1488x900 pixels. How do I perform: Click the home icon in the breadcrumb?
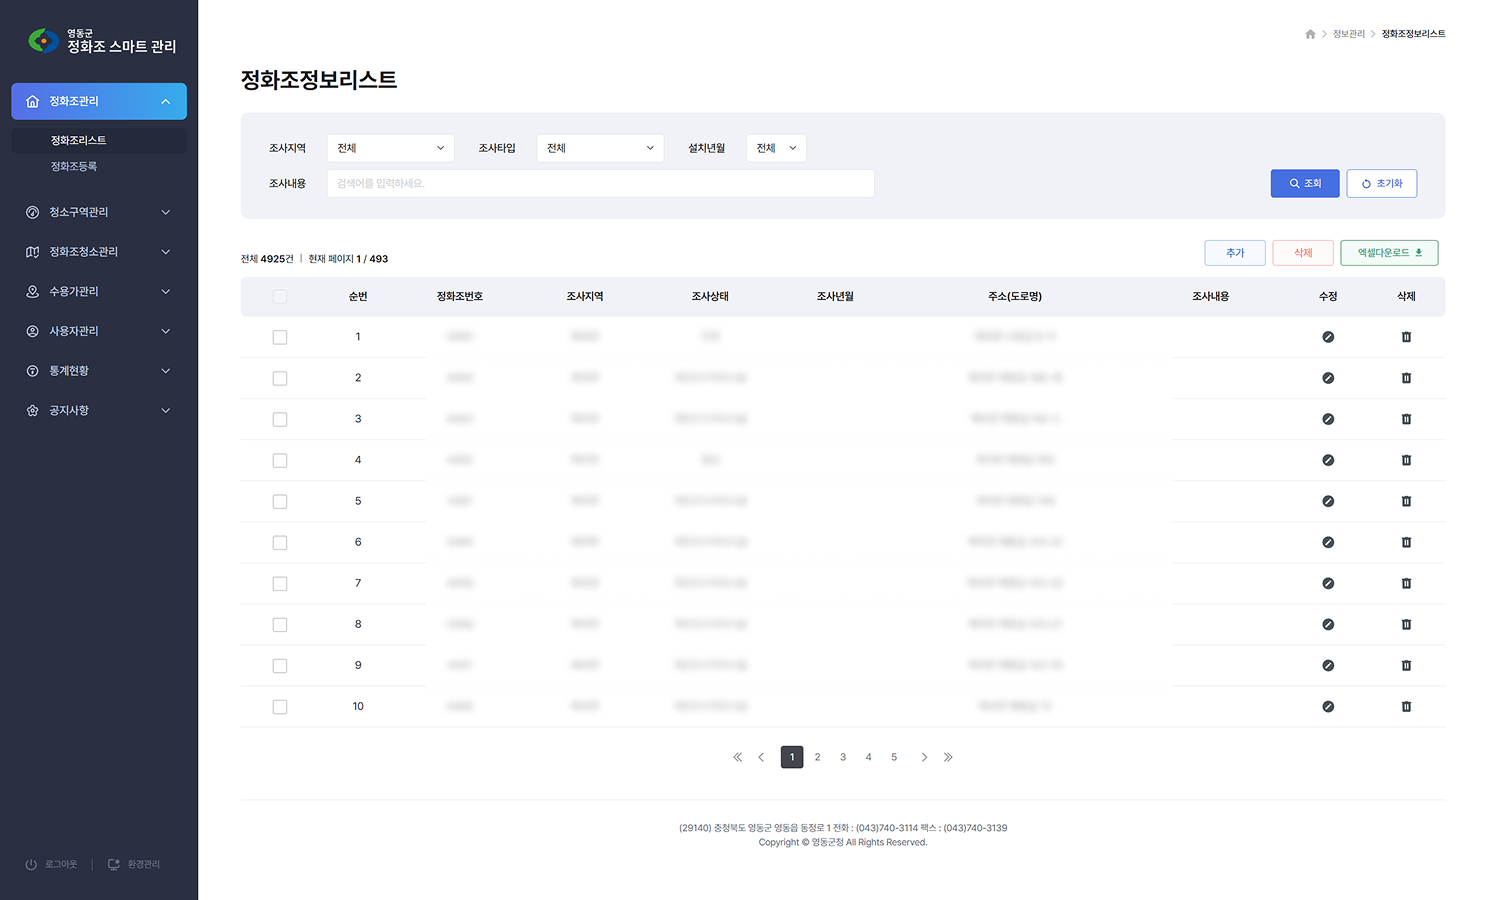1310,34
